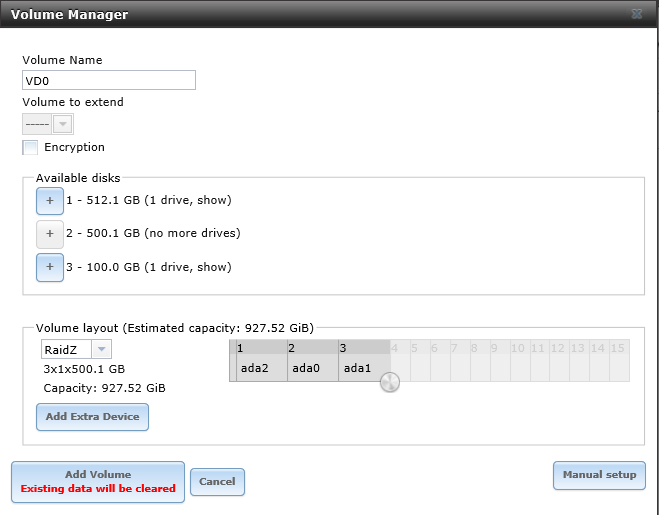The width and height of the screenshot is (659, 515).
Task: Select the ada0 disk cell
Action: coord(313,368)
